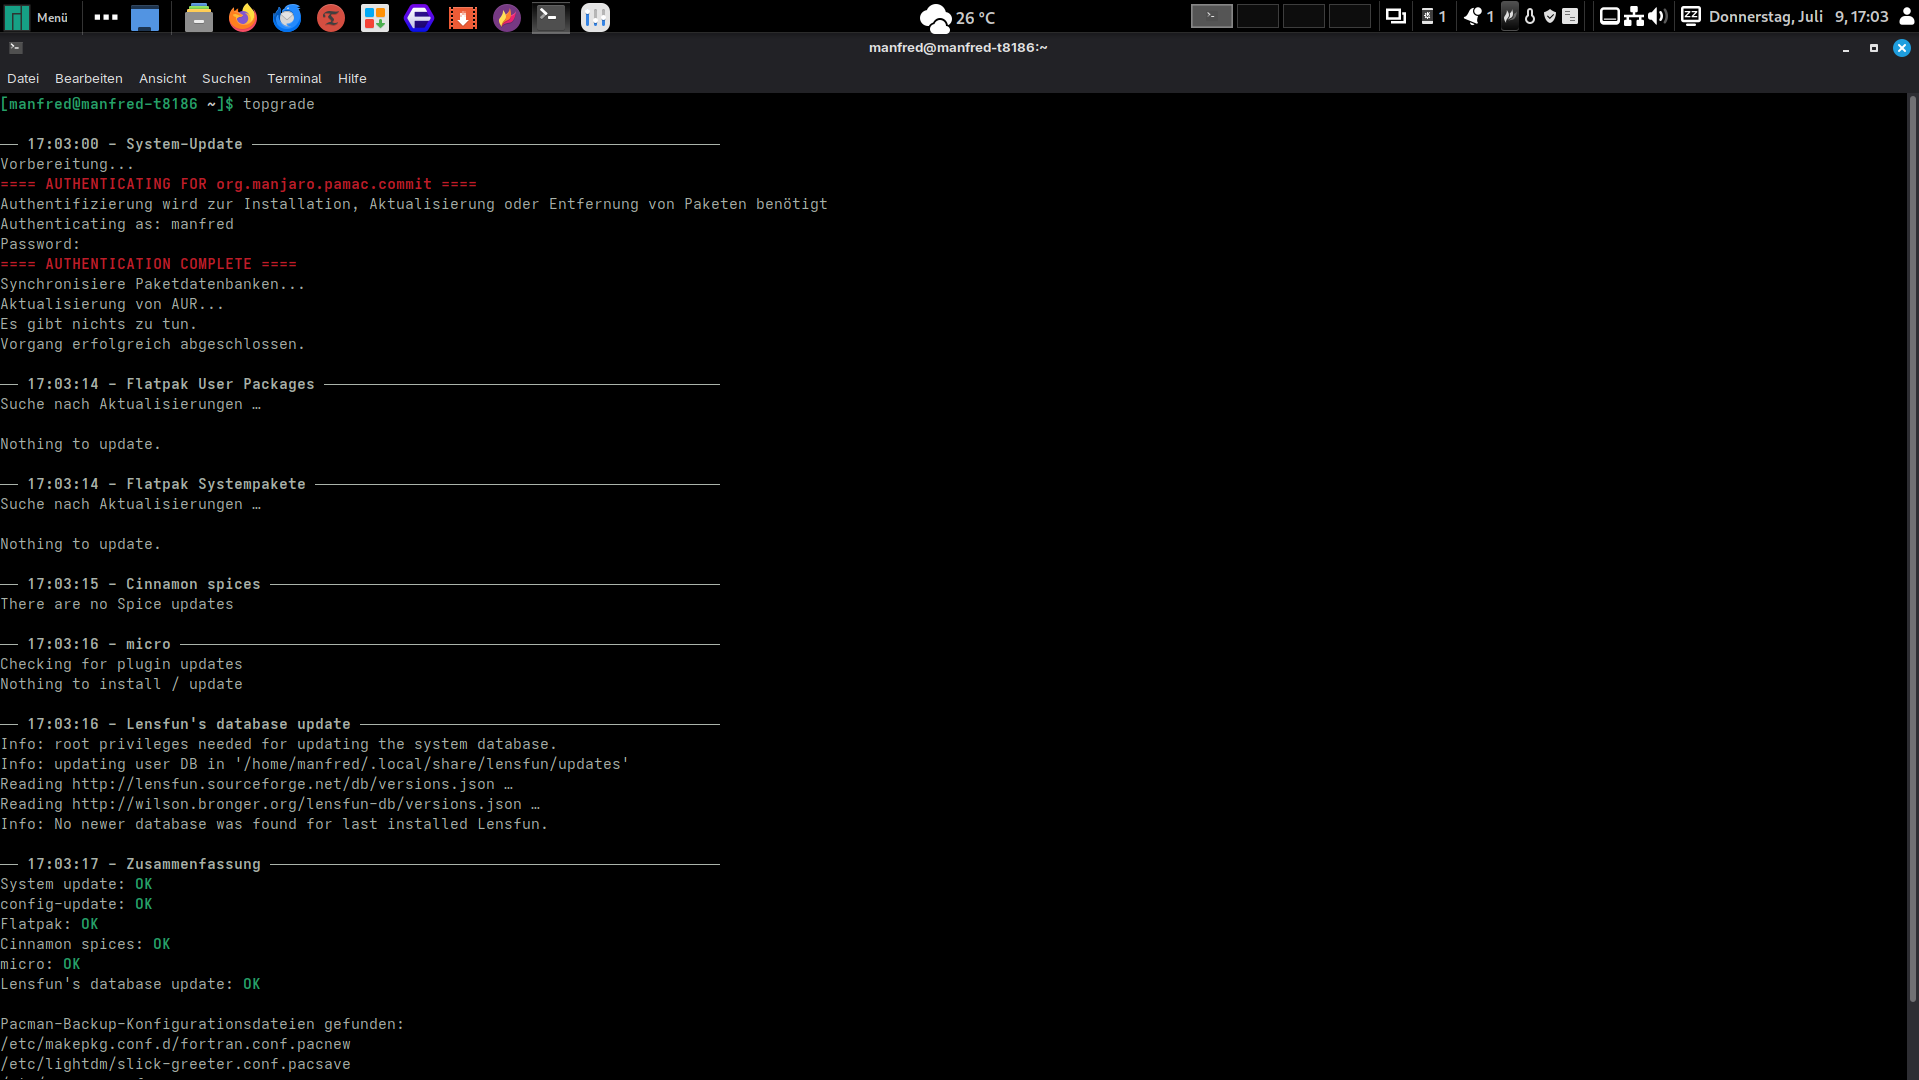
Task: Launch Firefox from the panel
Action: 243,17
